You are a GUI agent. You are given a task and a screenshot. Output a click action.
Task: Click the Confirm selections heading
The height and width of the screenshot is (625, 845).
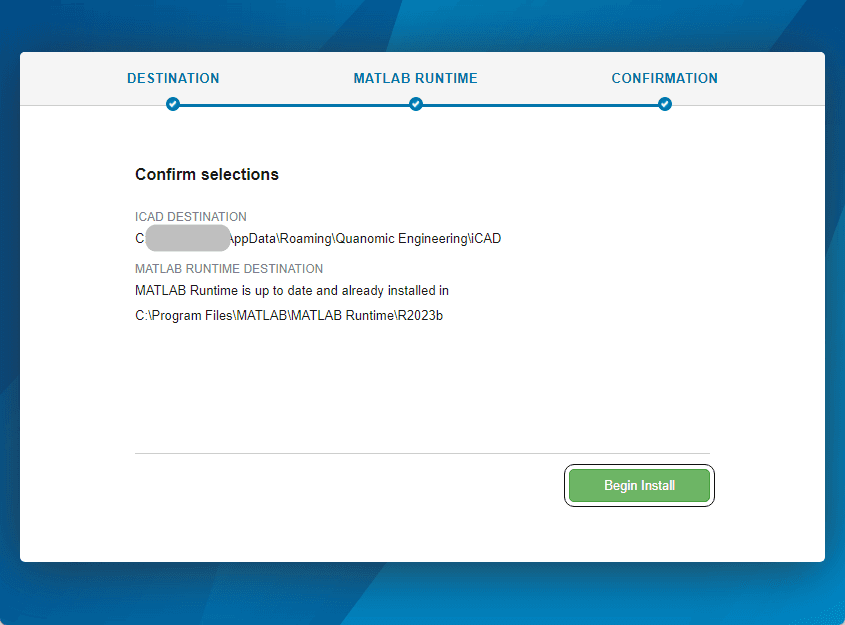click(206, 174)
